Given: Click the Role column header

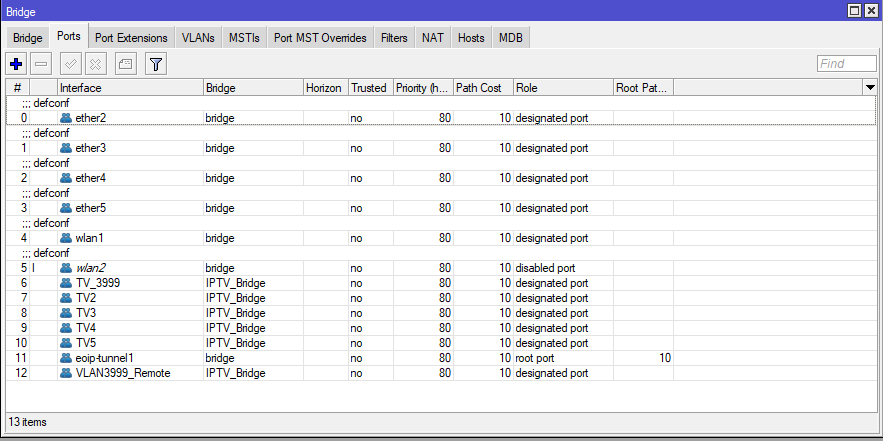Looking at the screenshot, I should pyautogui.click(x=563, y=88).
